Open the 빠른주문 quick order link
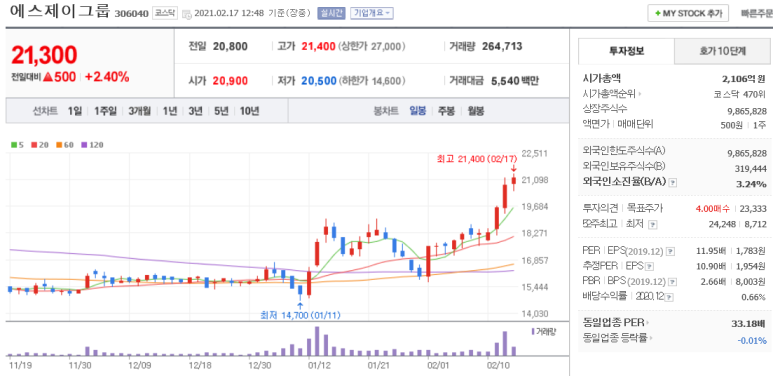773x376 pixels. click(x=756, y=14)
